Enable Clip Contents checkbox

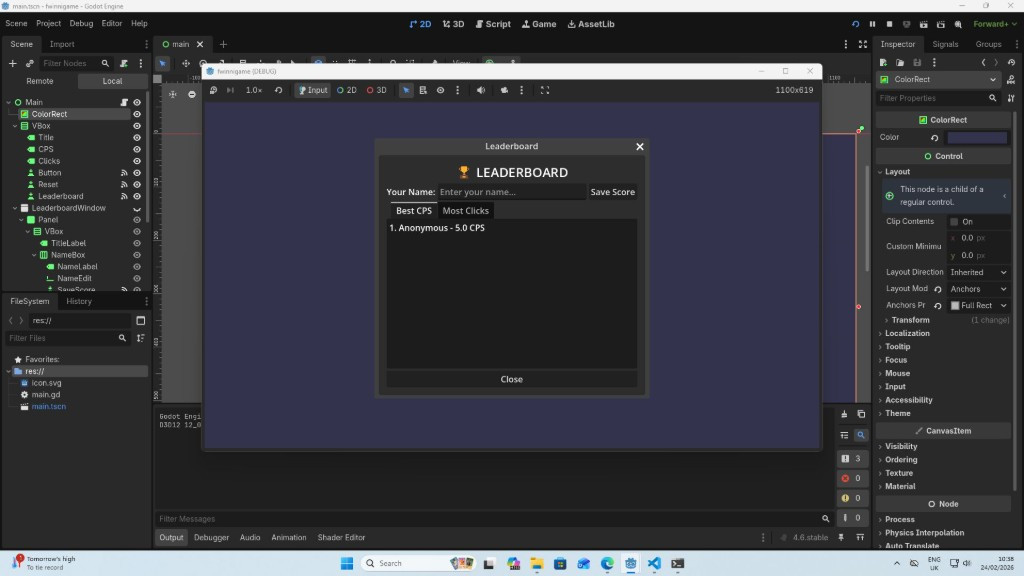954,222
